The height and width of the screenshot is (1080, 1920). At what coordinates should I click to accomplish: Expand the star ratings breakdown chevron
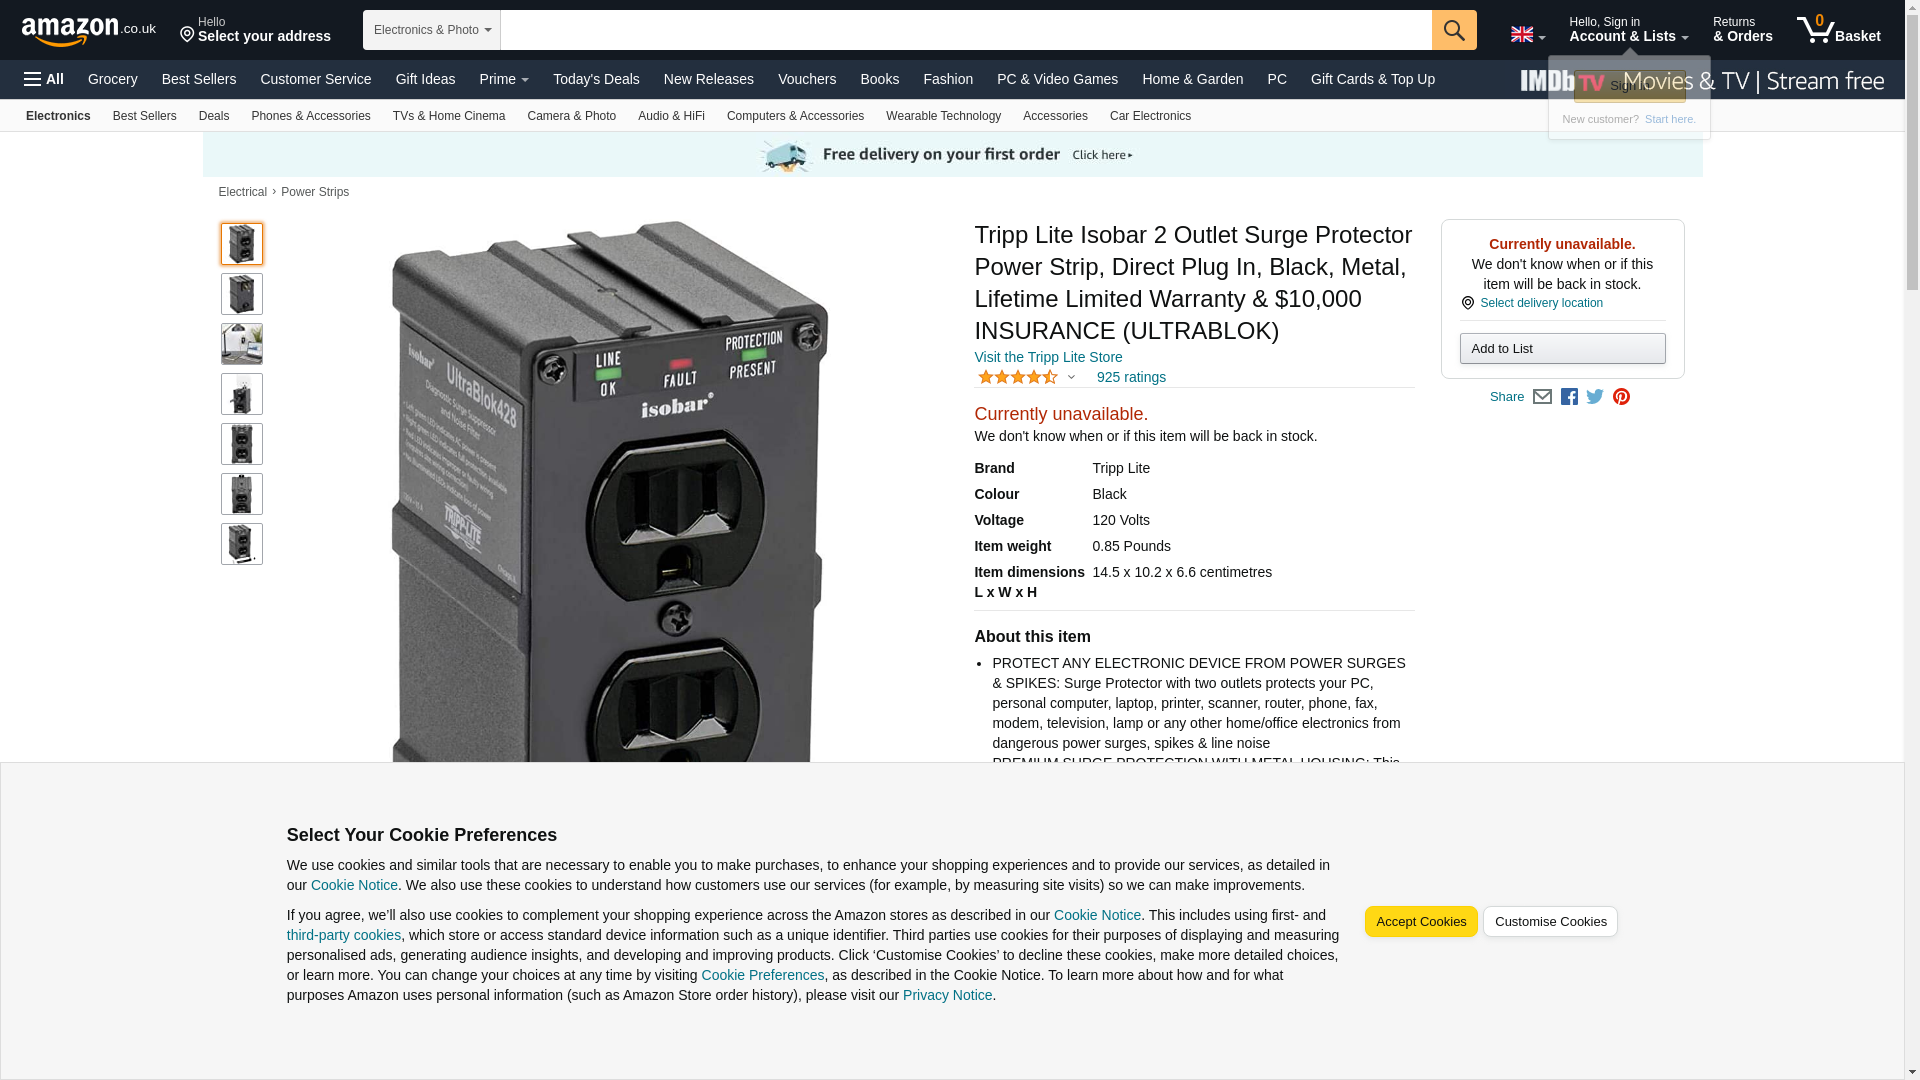[1071, 378]
